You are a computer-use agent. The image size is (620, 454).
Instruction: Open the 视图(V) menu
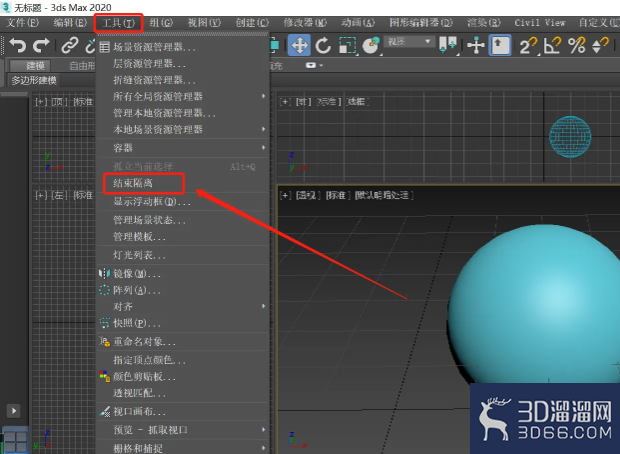204,23
